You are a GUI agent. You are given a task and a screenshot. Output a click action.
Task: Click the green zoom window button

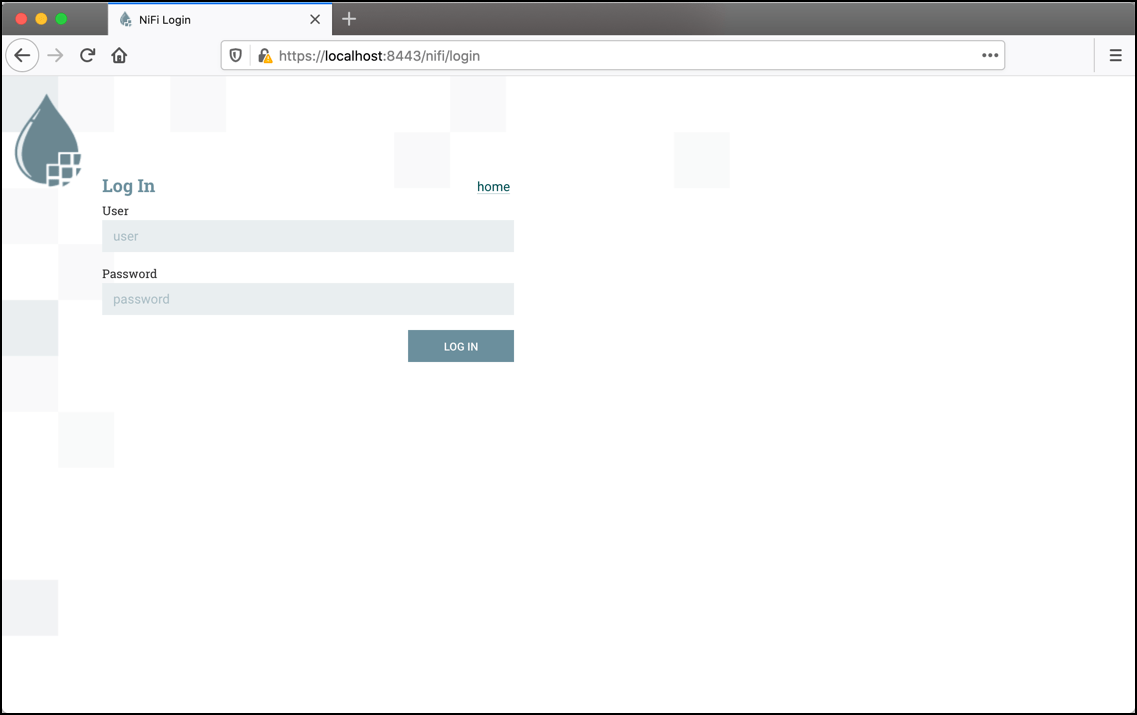(x=63, y=17)
